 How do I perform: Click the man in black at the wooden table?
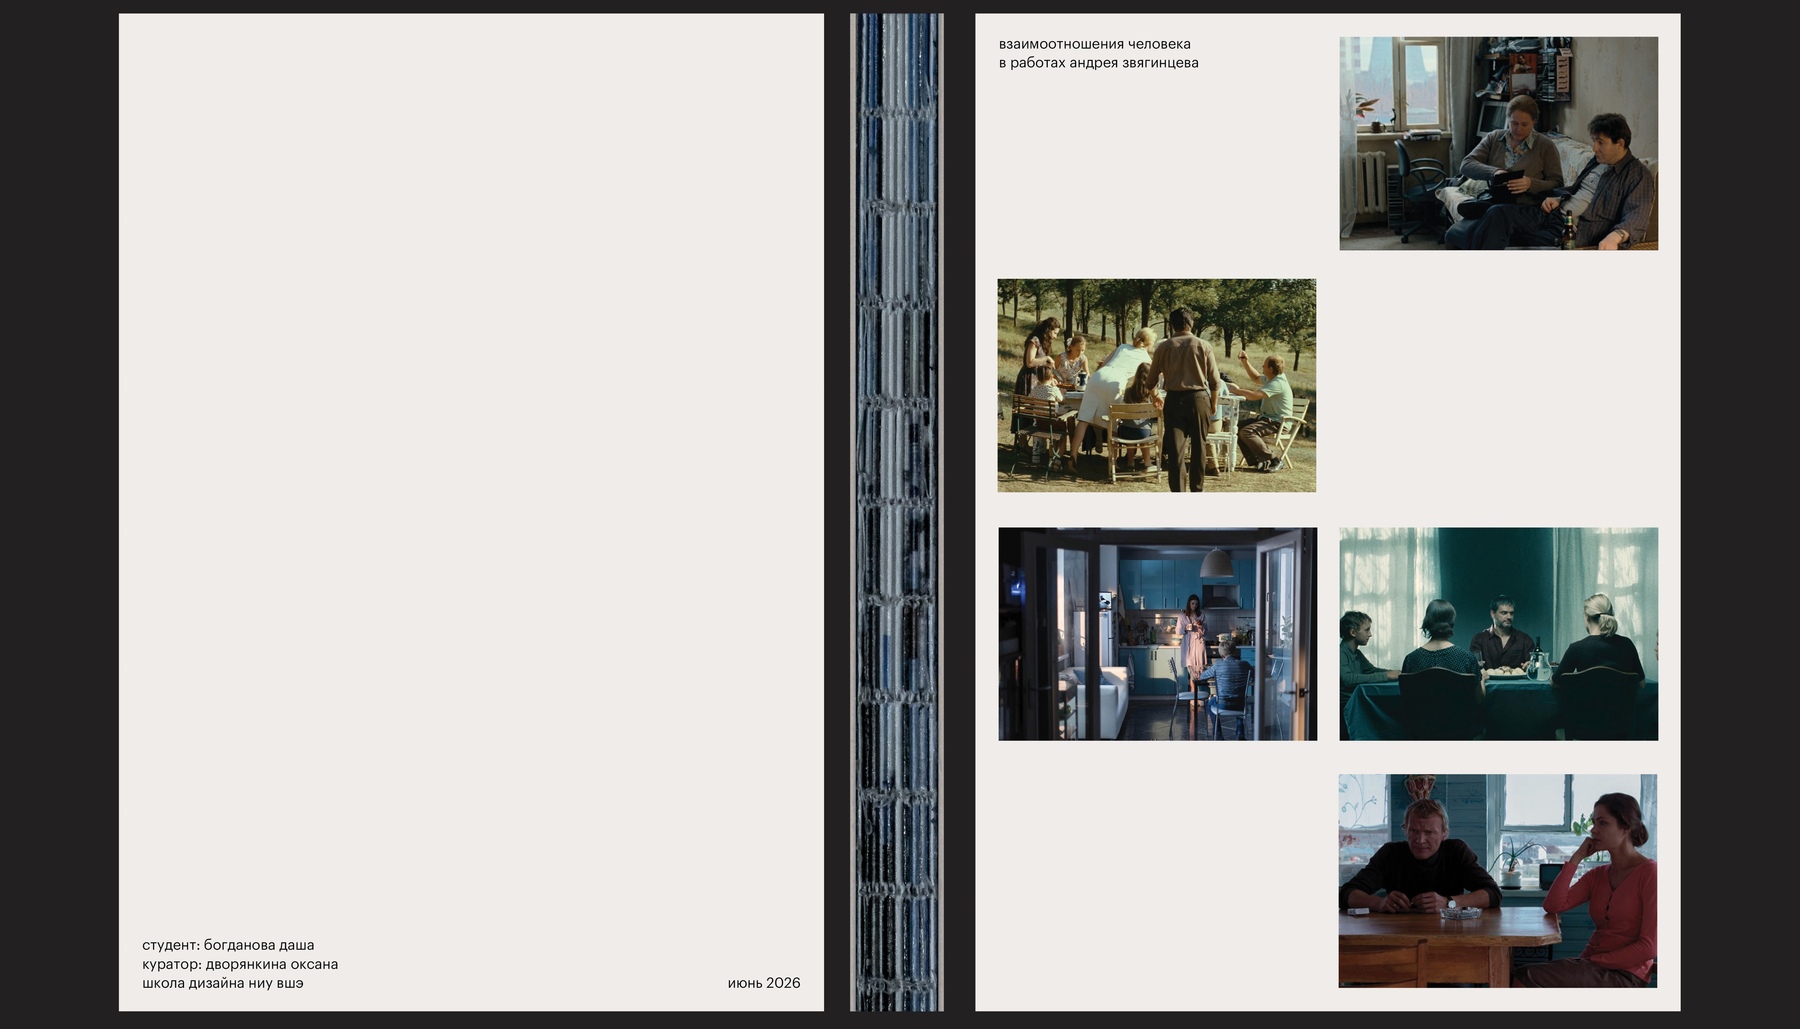point(1420,860)
